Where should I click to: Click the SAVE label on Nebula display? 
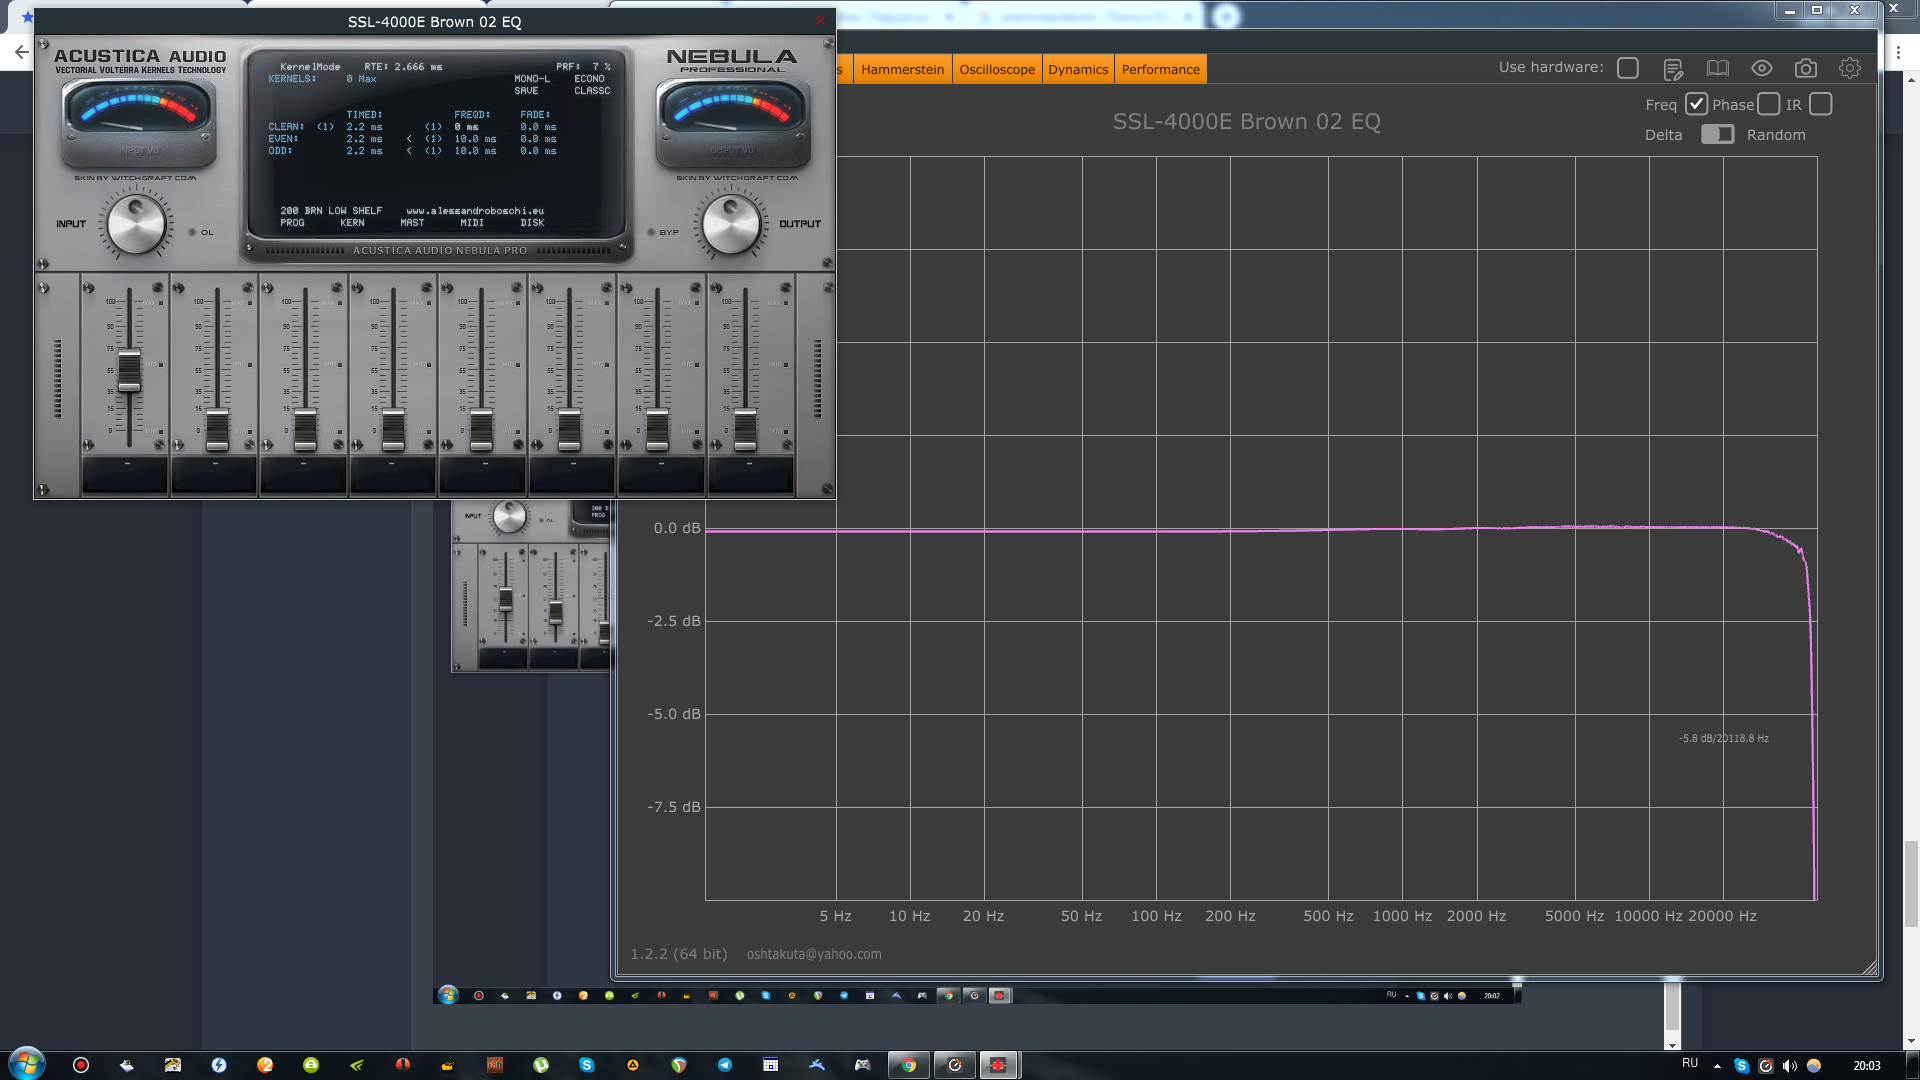click(526, 91)
